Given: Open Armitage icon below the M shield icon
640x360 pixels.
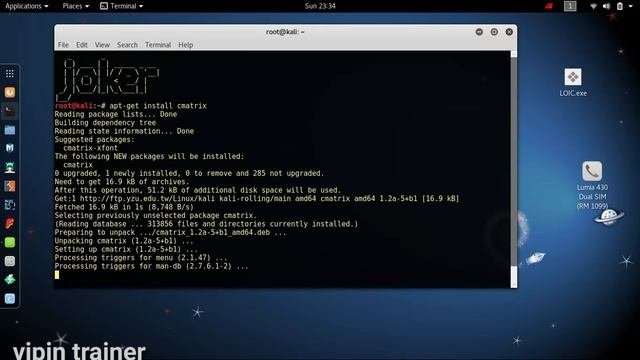Looking at the screenshot, I should click(10, 167).
